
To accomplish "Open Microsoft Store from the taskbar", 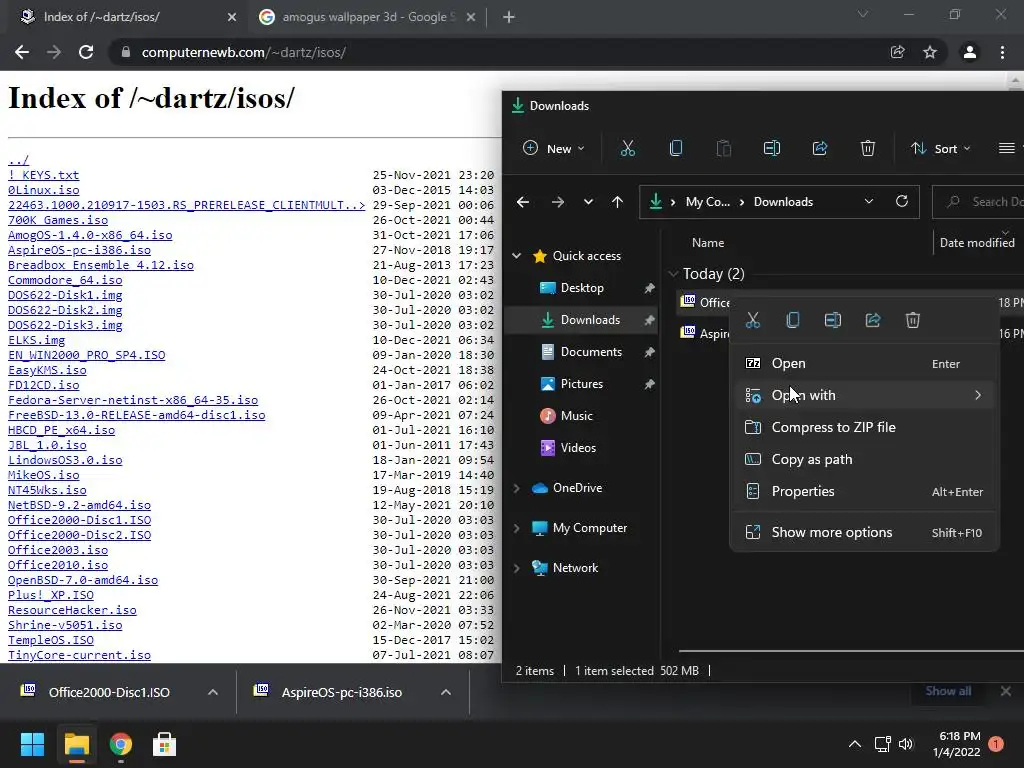I will click(165, 744).
